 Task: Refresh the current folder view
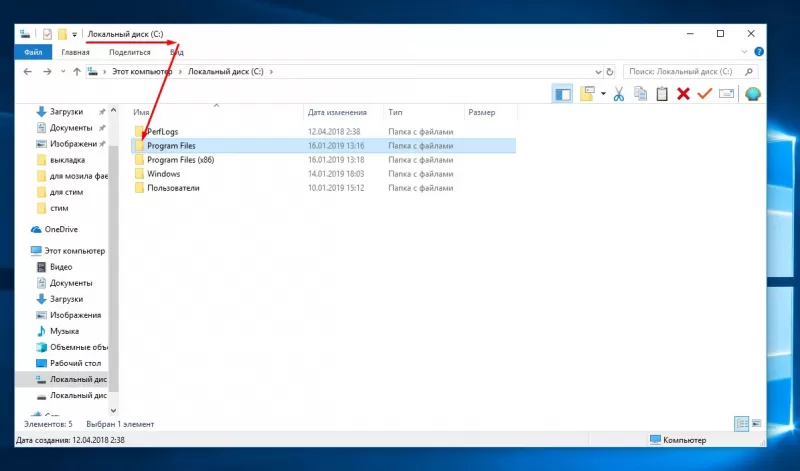tap(610, 72)
